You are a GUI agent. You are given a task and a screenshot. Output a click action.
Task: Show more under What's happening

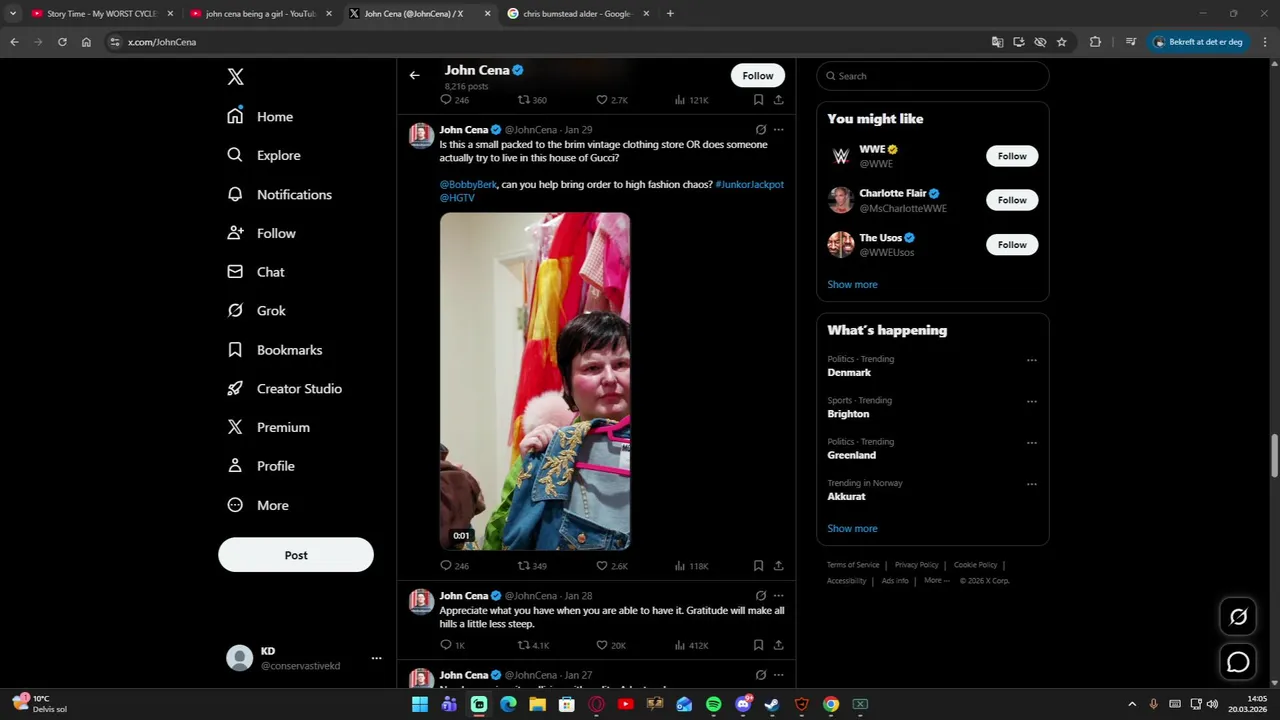pyautogui.click(x=852, y=529)
